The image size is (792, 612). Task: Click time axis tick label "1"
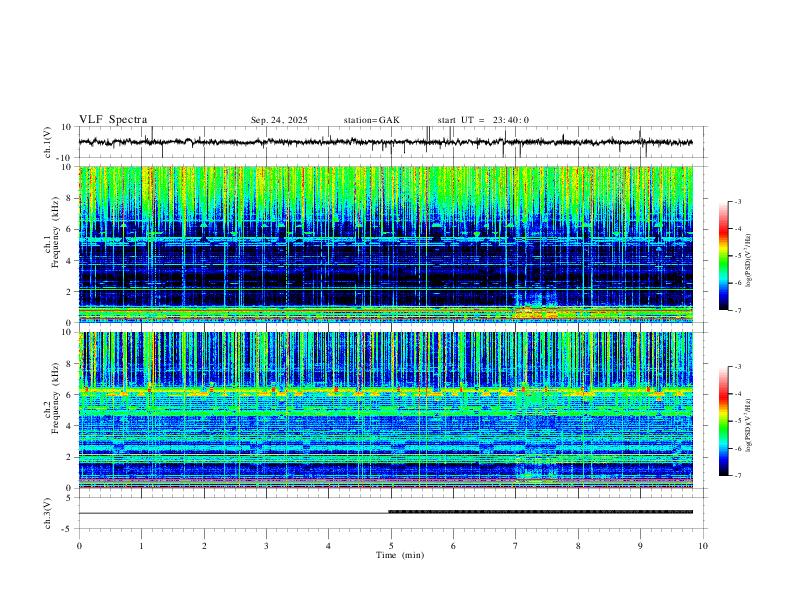coord(141,546)
